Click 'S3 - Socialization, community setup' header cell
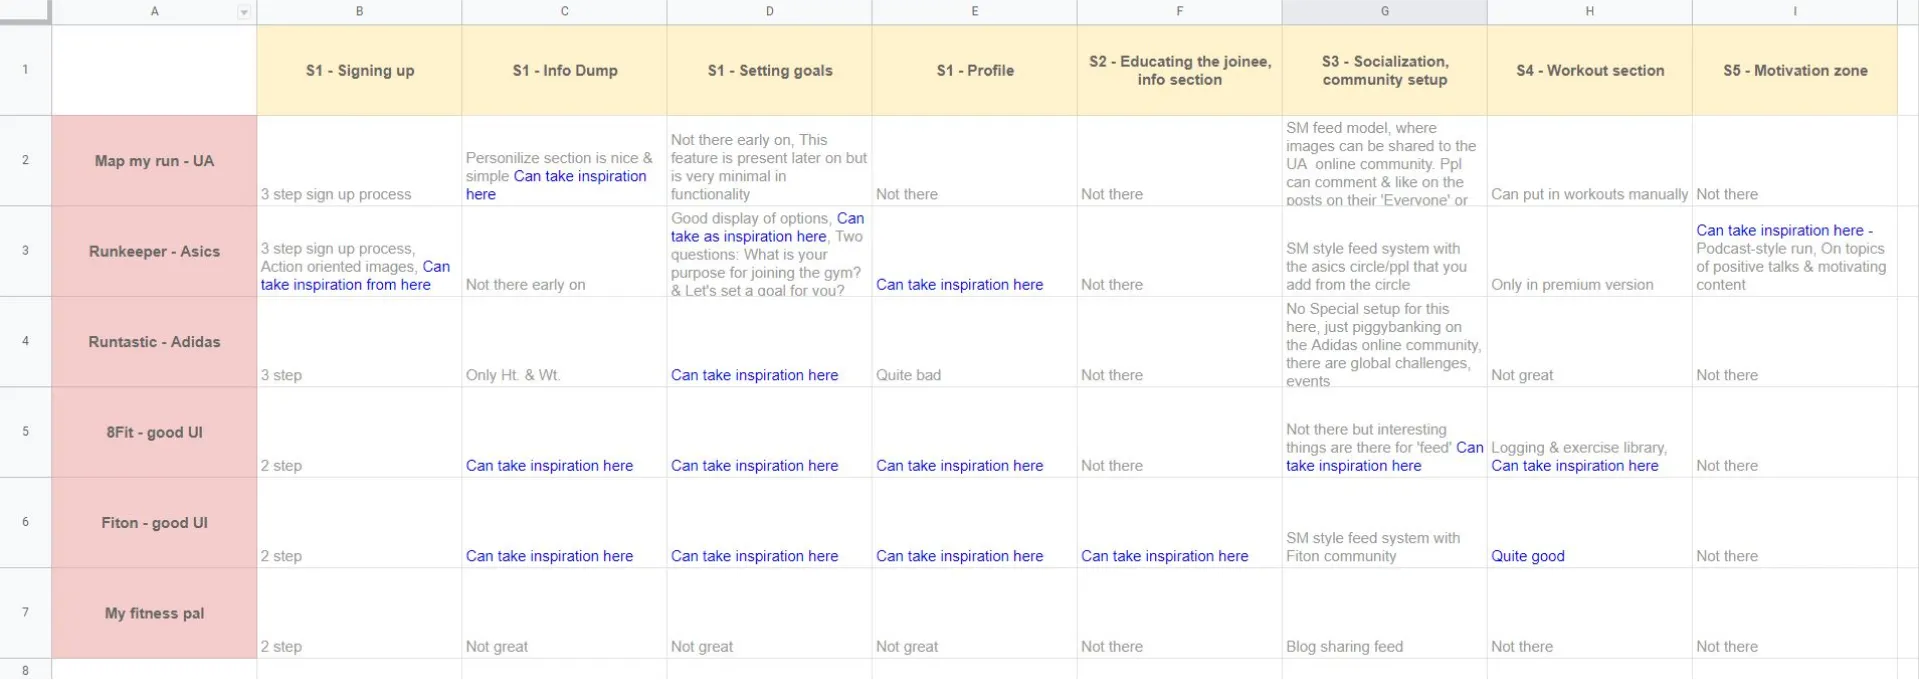 pos(1384,70)
